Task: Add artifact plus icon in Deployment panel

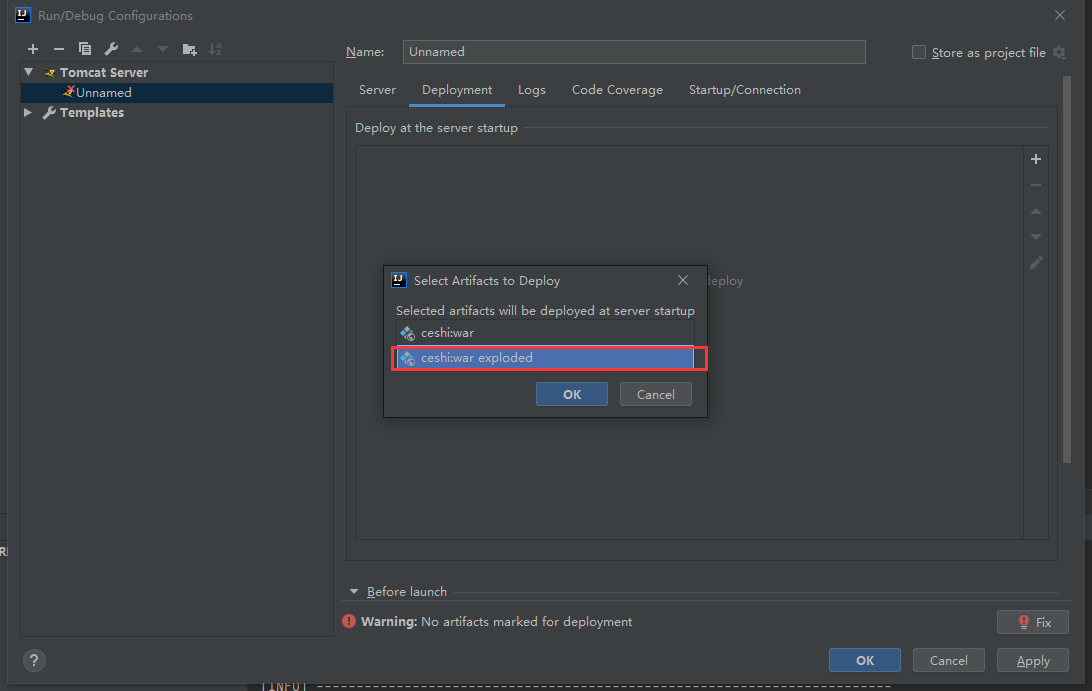Action: (x=1036, y=159)
